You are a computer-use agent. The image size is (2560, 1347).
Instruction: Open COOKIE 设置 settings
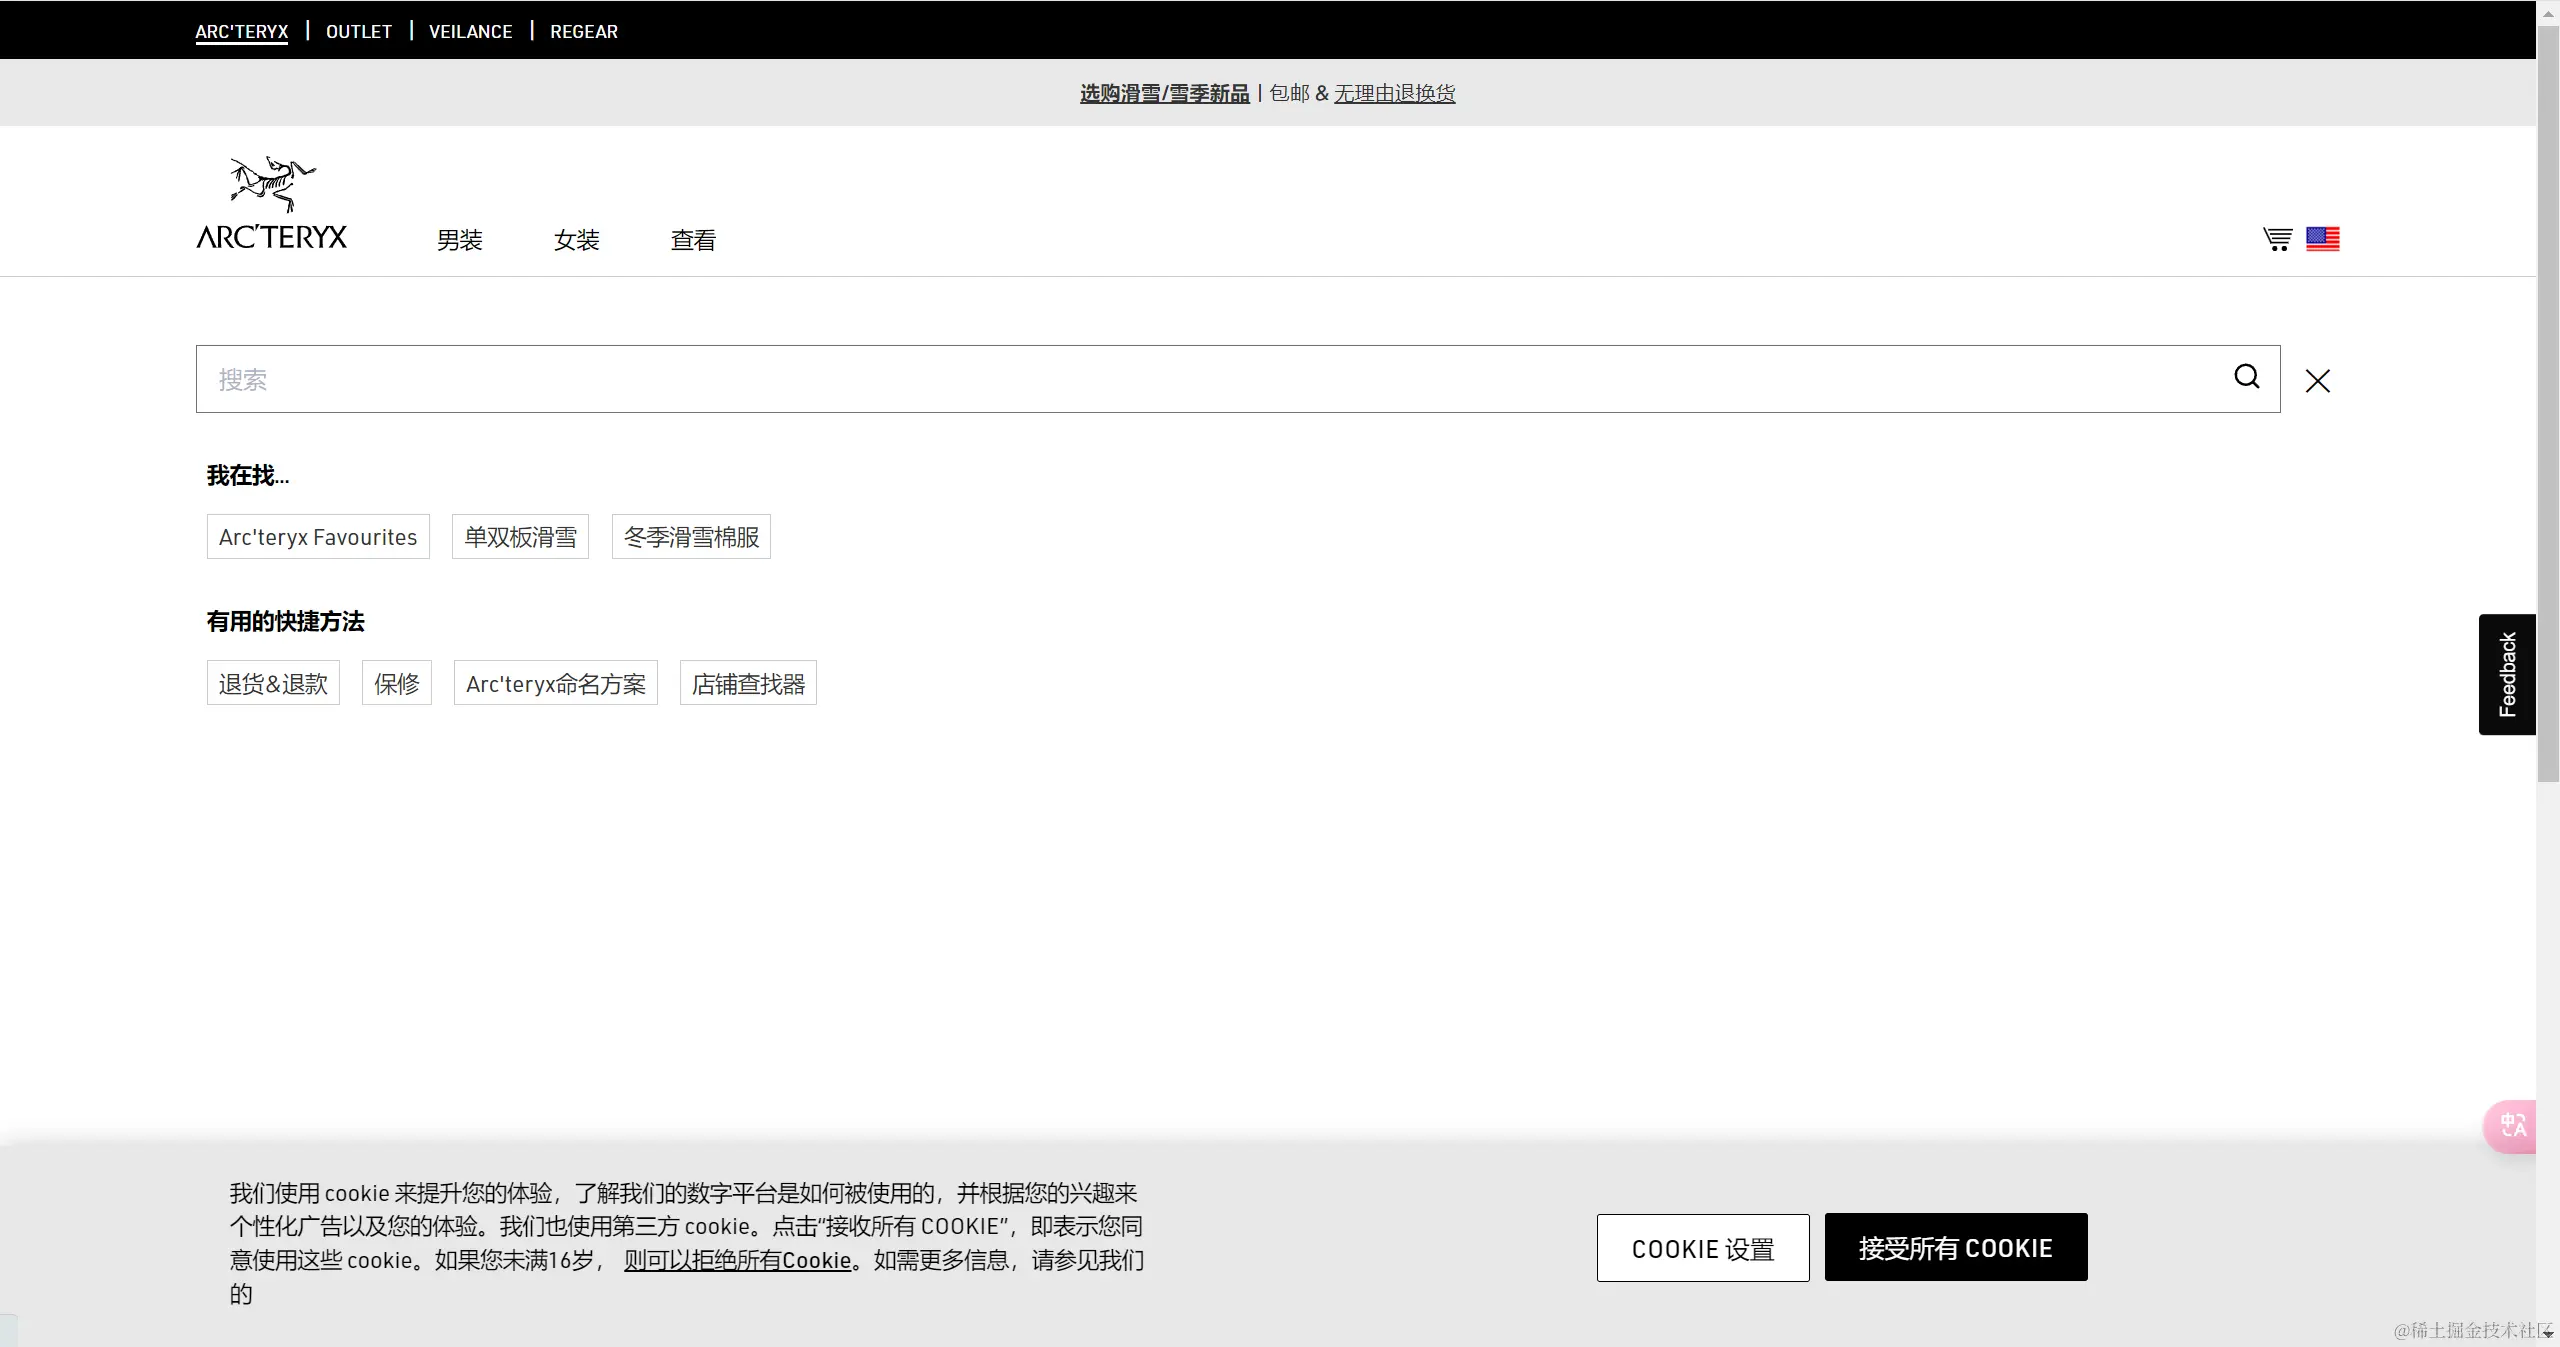point(1702,1248)
